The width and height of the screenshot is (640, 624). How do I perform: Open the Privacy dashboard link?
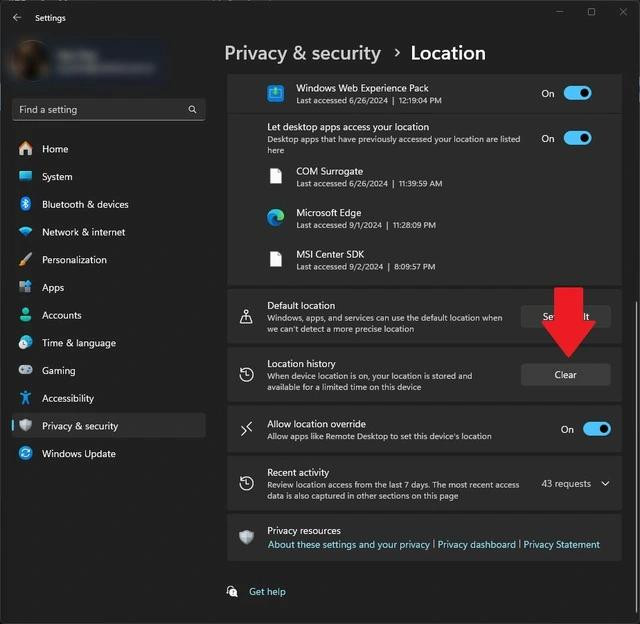click(x=477, y=545)
